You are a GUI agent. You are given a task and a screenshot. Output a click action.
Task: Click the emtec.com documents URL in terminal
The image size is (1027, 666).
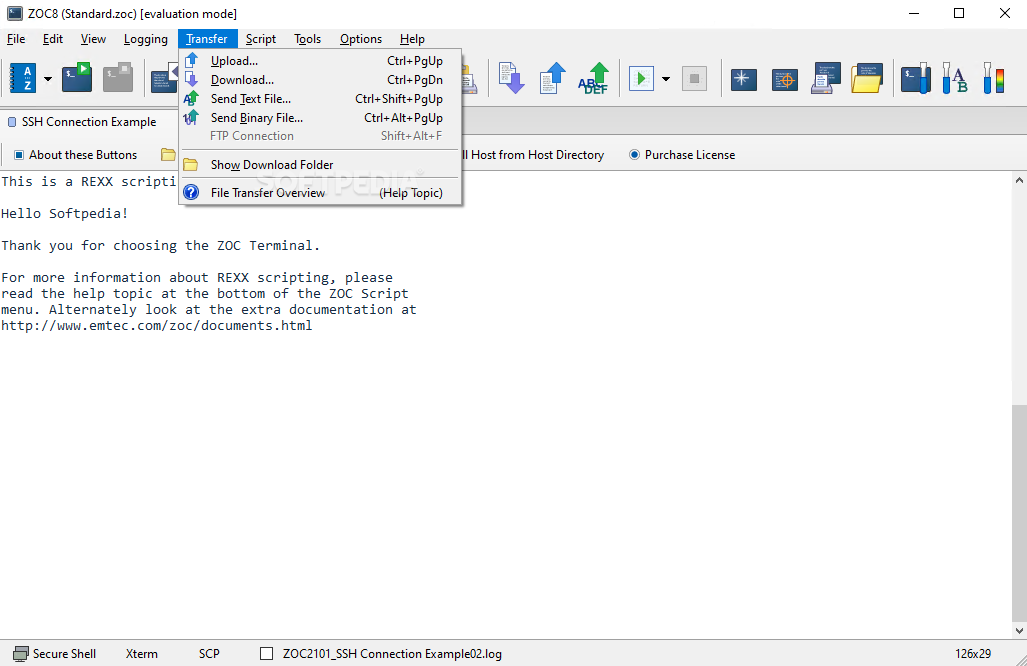[x=157, y=325]
